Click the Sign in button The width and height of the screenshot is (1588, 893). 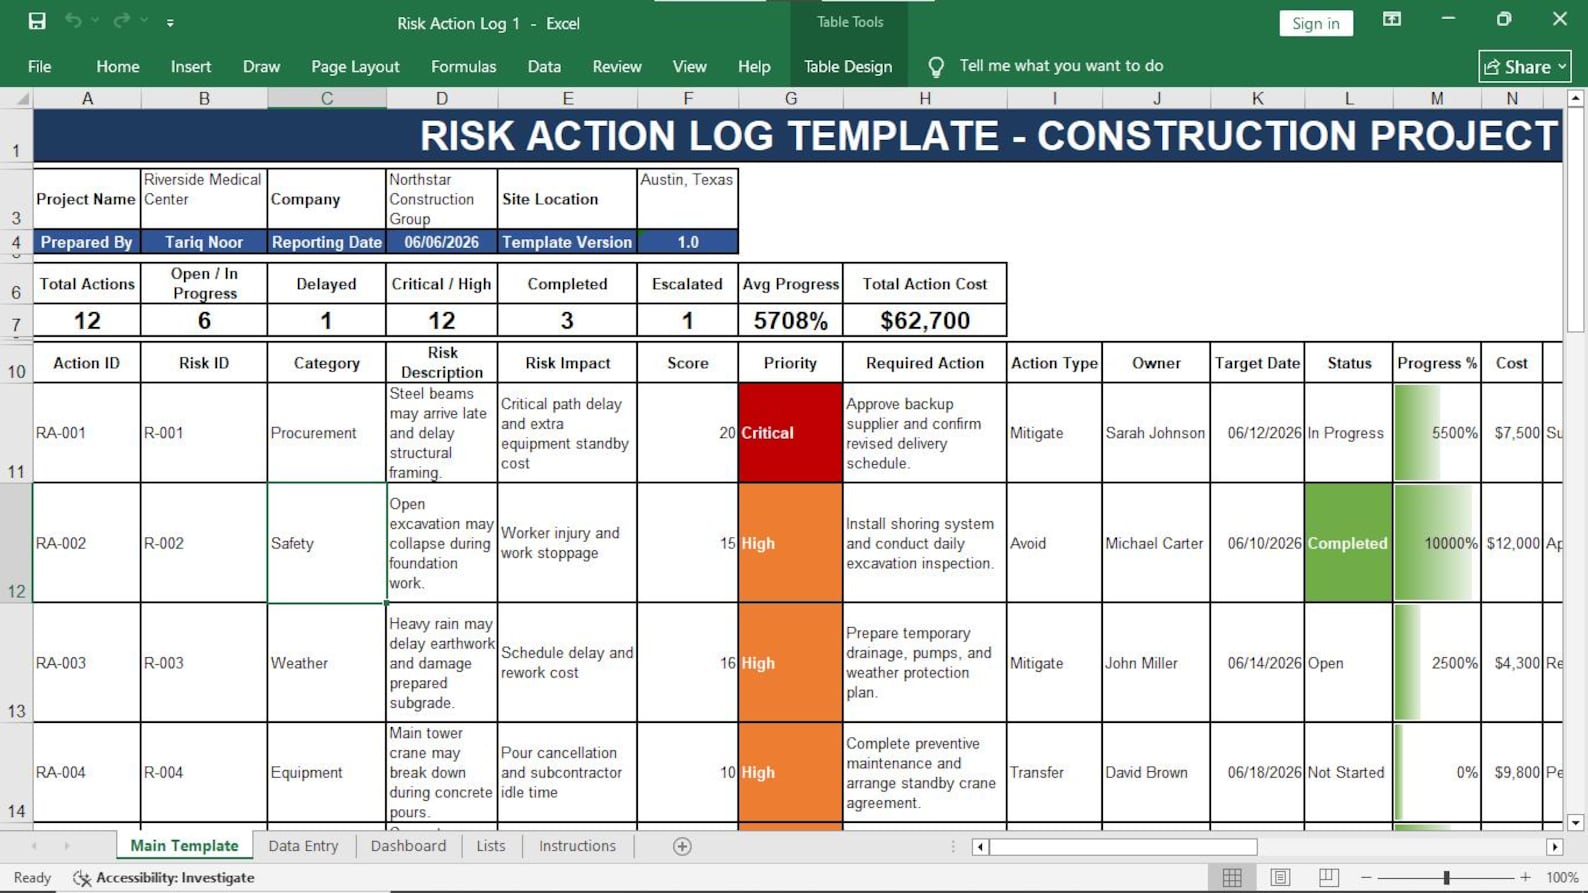click(1315, 23)
